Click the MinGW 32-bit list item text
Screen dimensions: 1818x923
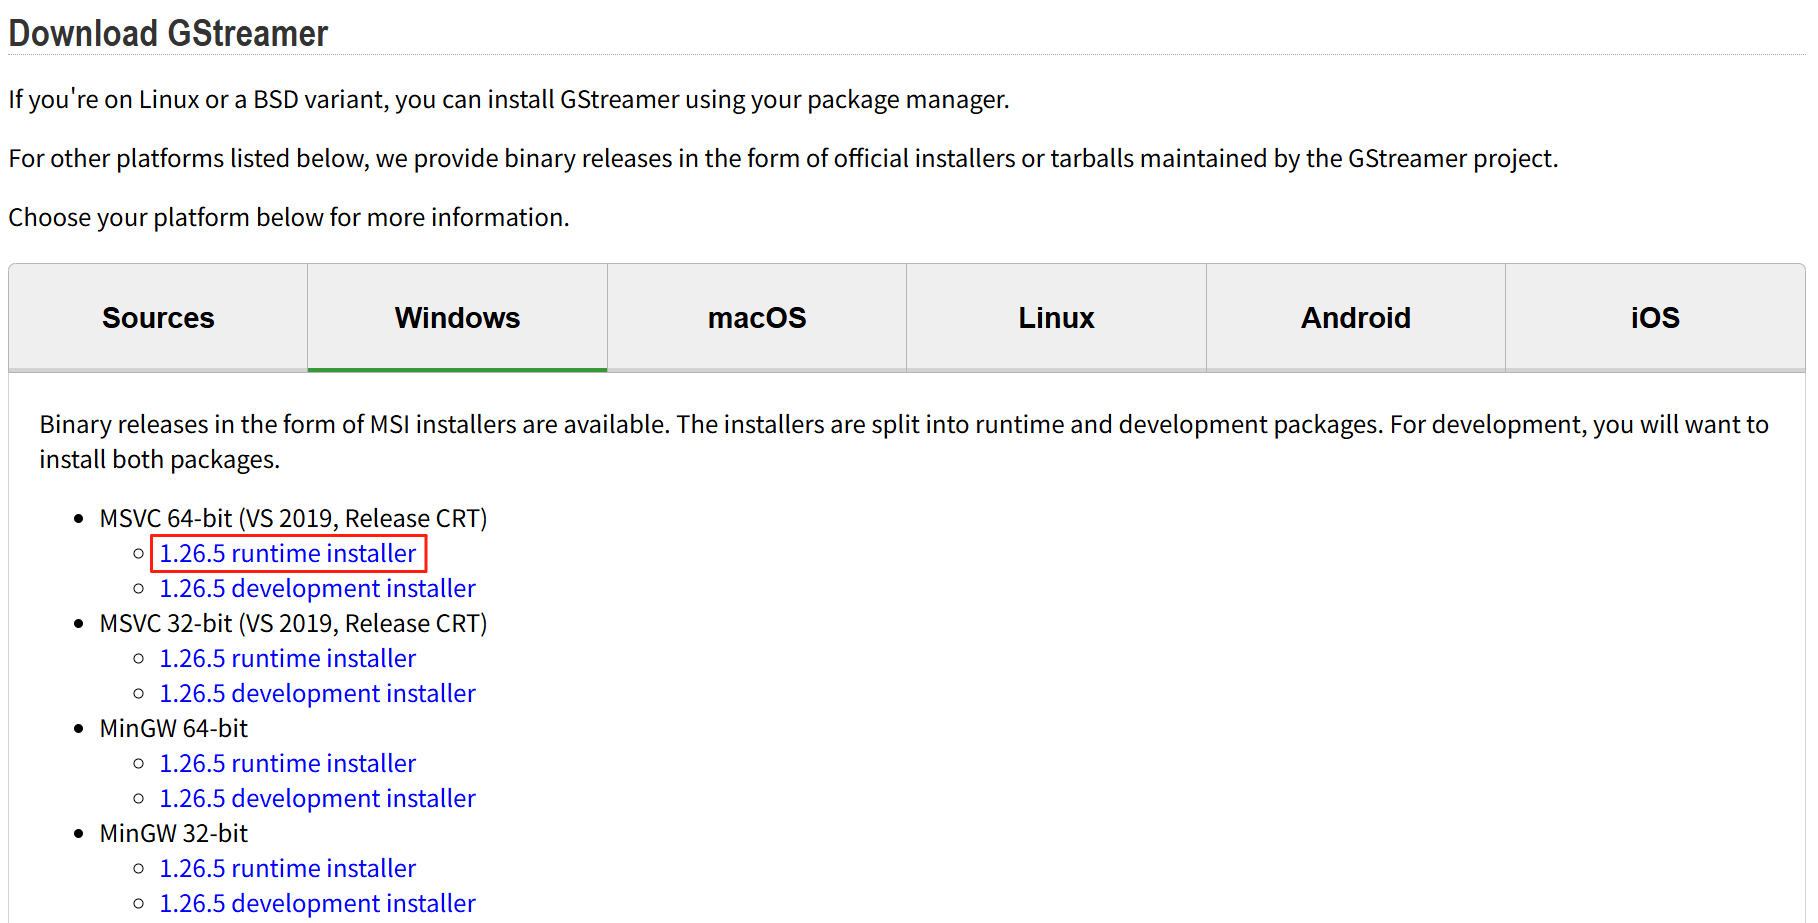(173, 833)
